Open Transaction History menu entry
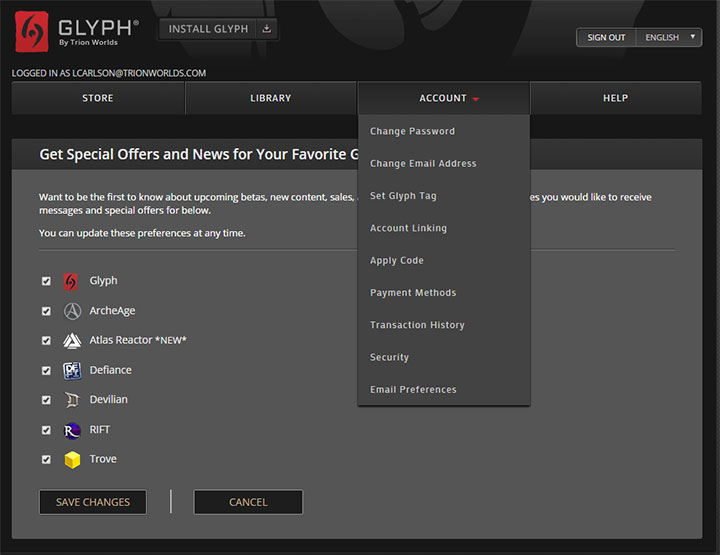The width and height of the screenshot is (720, 555). 417,325
